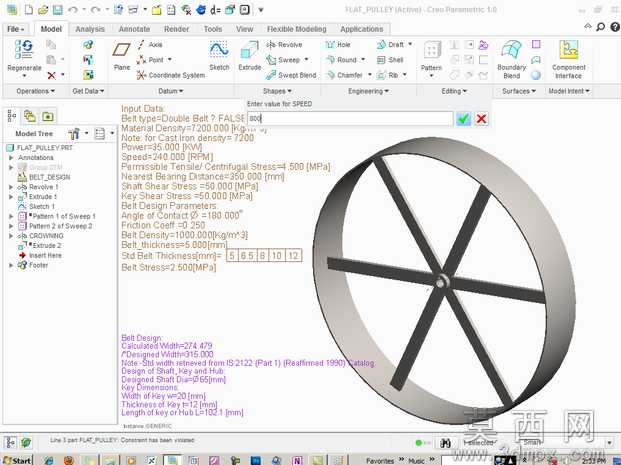Open the Sketch tool
621x465 pixels.
pos(219,55)
